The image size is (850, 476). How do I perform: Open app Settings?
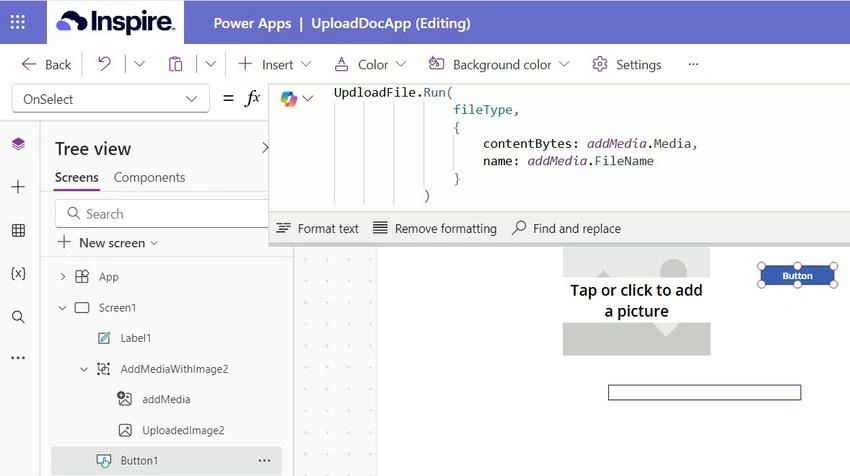[627, 65]
